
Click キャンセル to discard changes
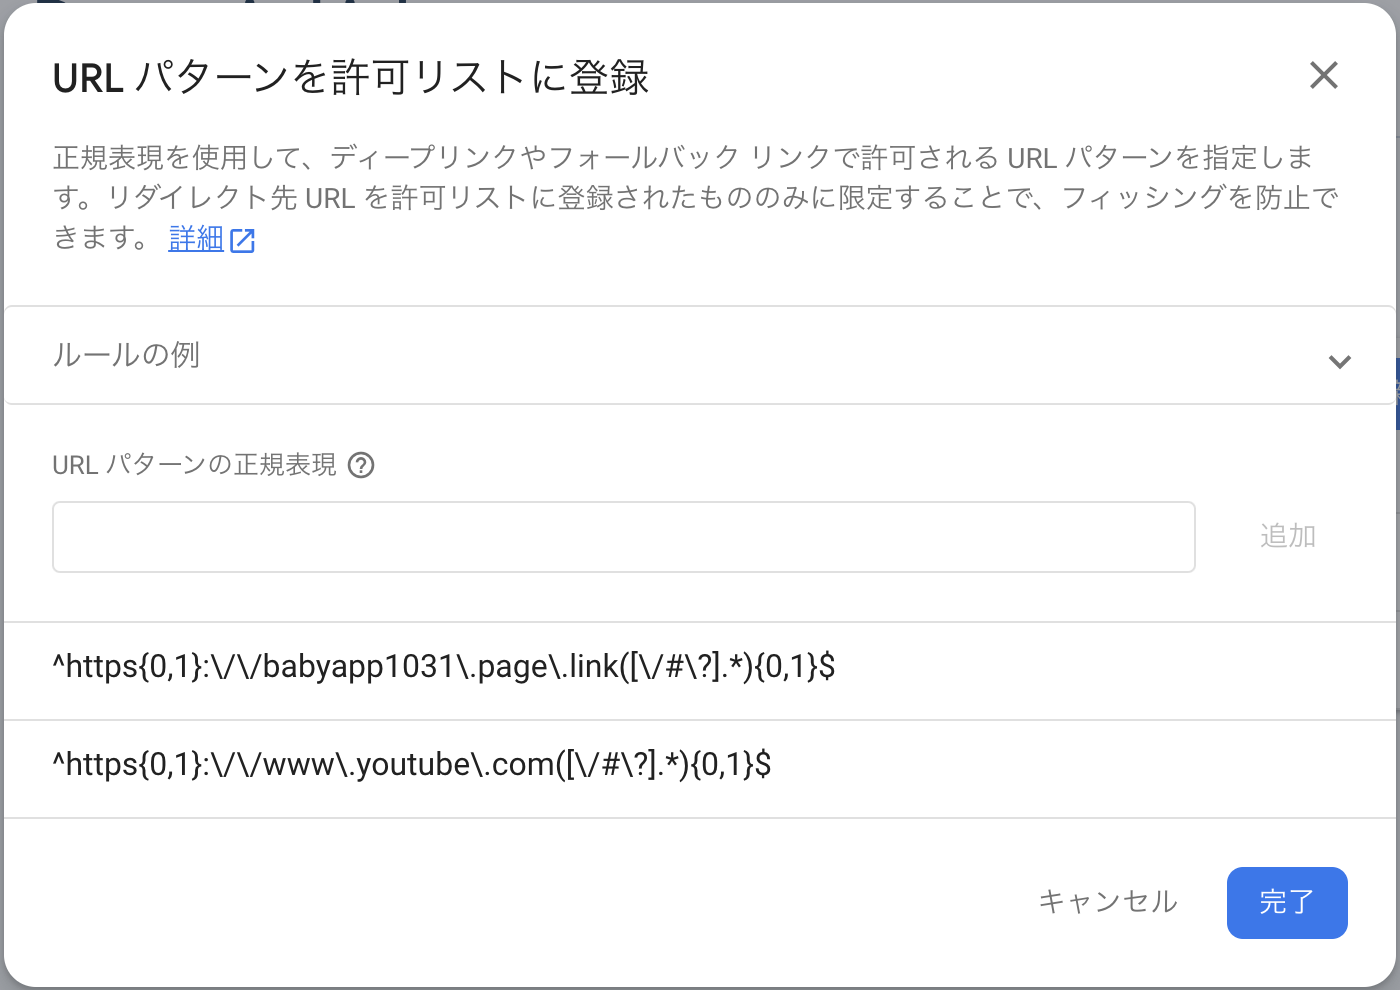[1108, 902]
